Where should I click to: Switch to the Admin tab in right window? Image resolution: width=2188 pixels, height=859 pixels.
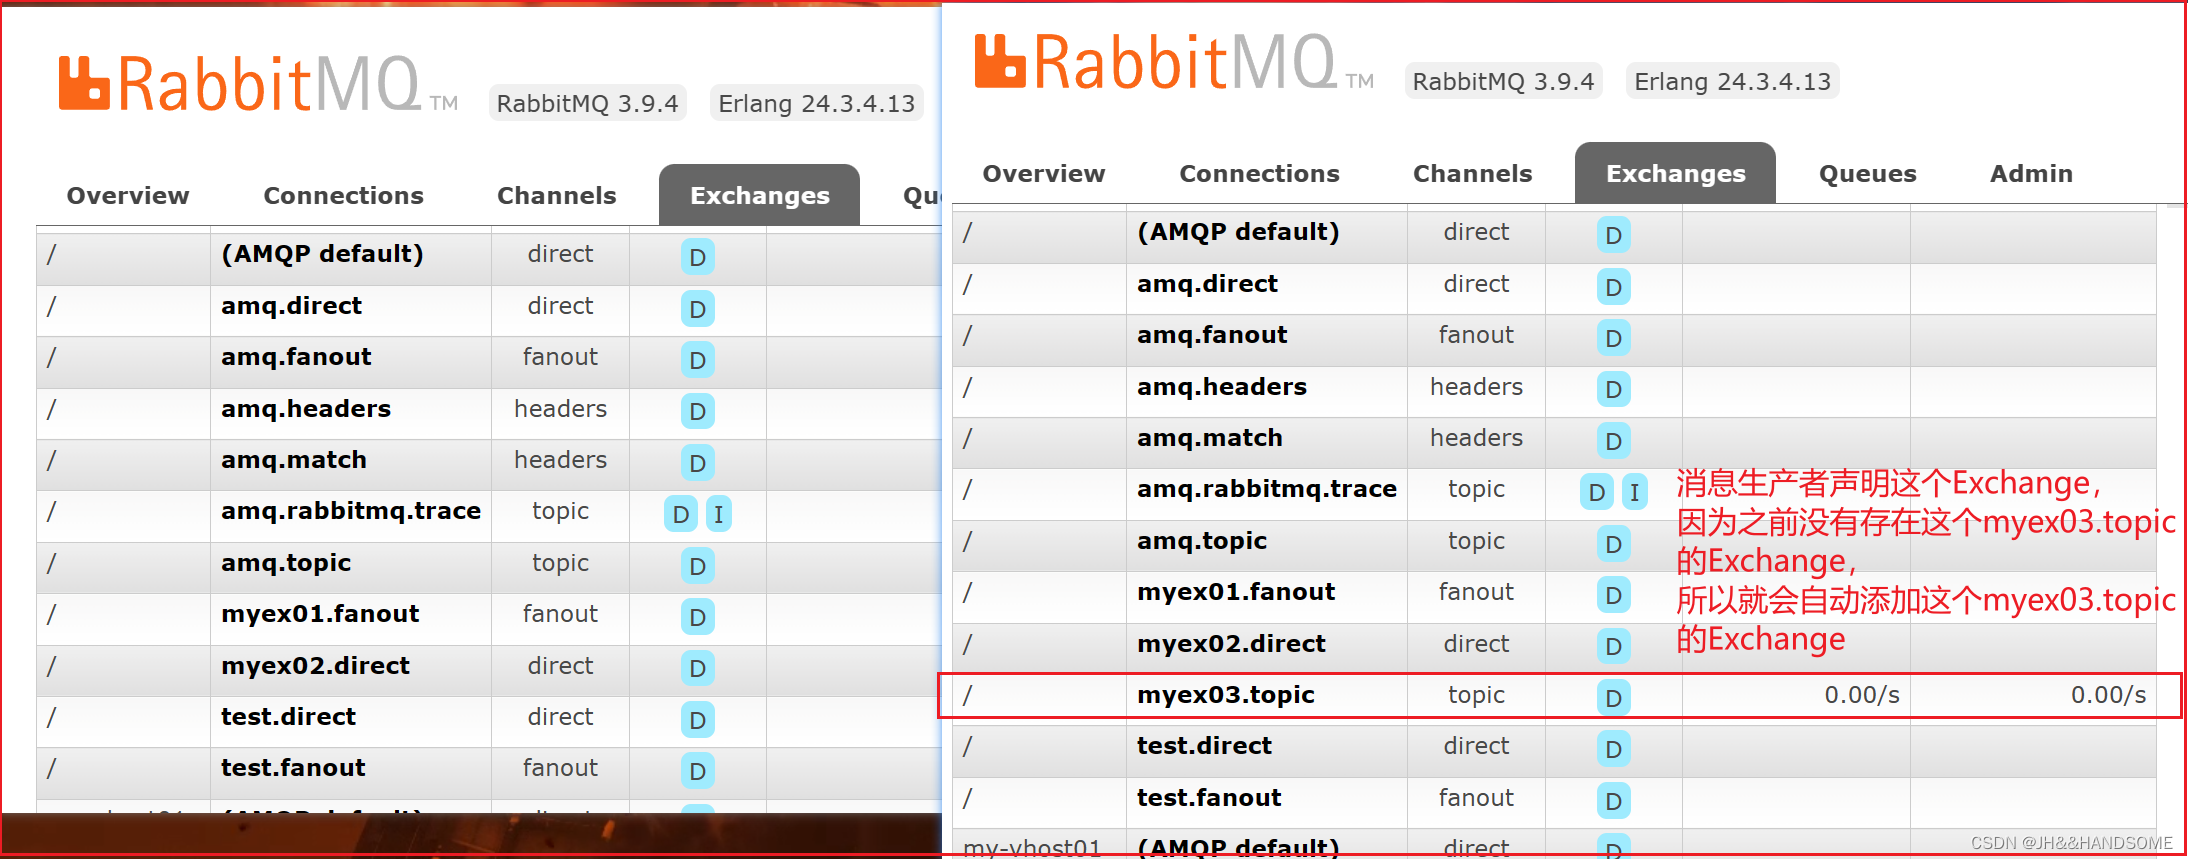(2032, 174)
